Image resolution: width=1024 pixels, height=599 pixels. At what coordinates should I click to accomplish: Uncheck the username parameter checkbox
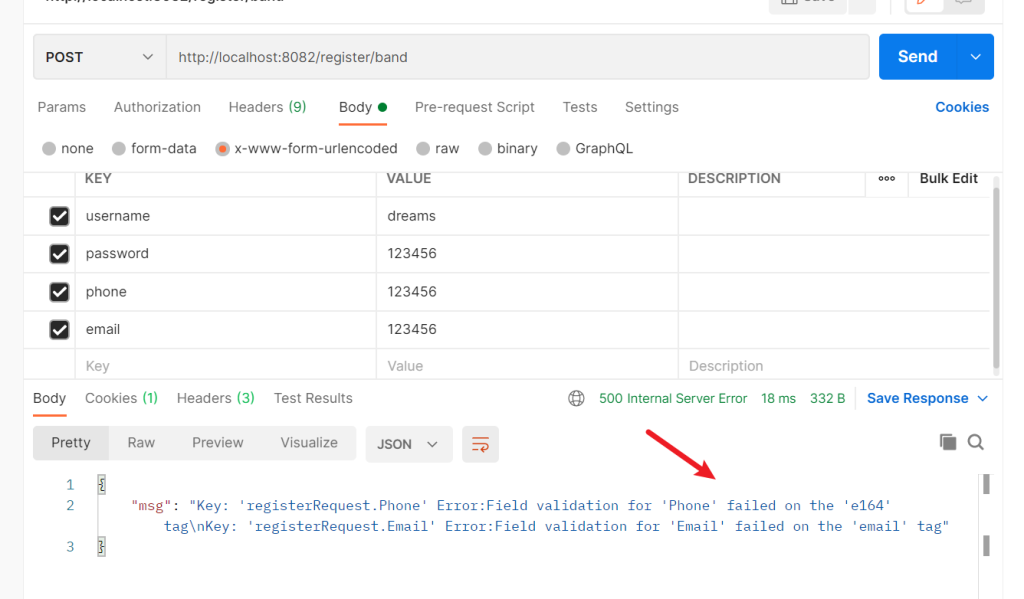(59, 216)
